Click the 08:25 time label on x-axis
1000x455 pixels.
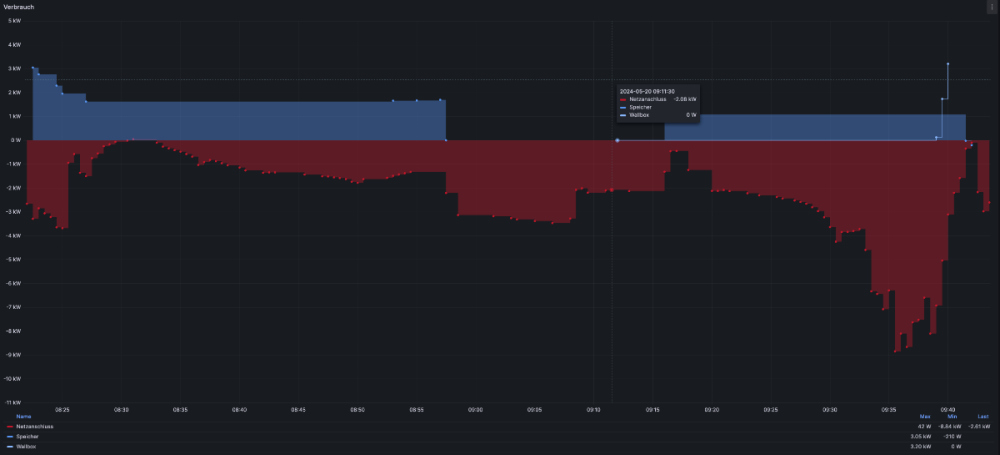click(x=62, y=409)
